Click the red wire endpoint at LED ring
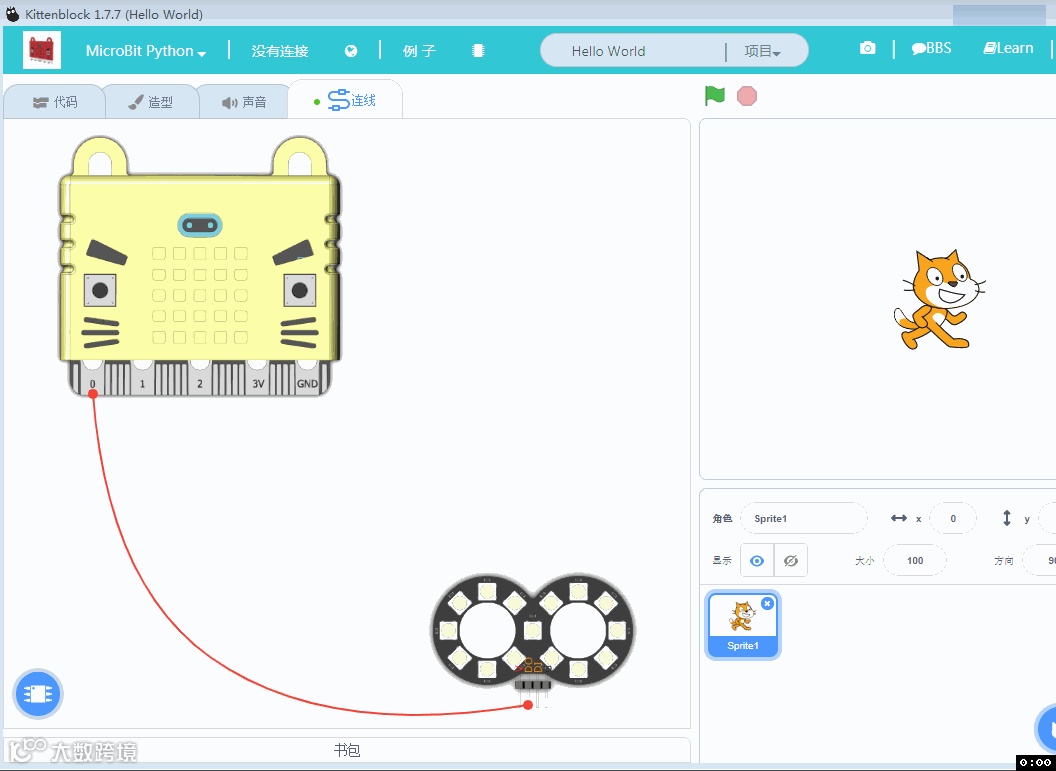The width and height of the screenshot is (1056, 771). tap(528, 704)
